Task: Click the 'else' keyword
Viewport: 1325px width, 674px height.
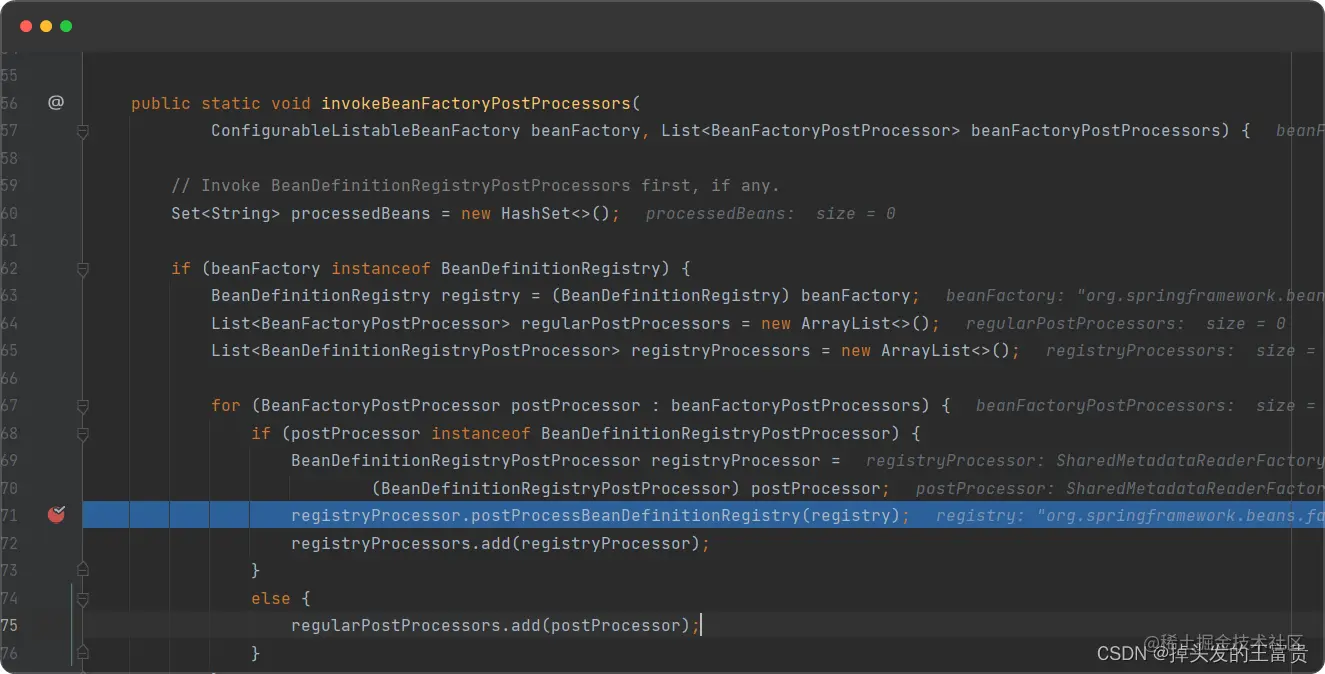Action: click(271, 599)
